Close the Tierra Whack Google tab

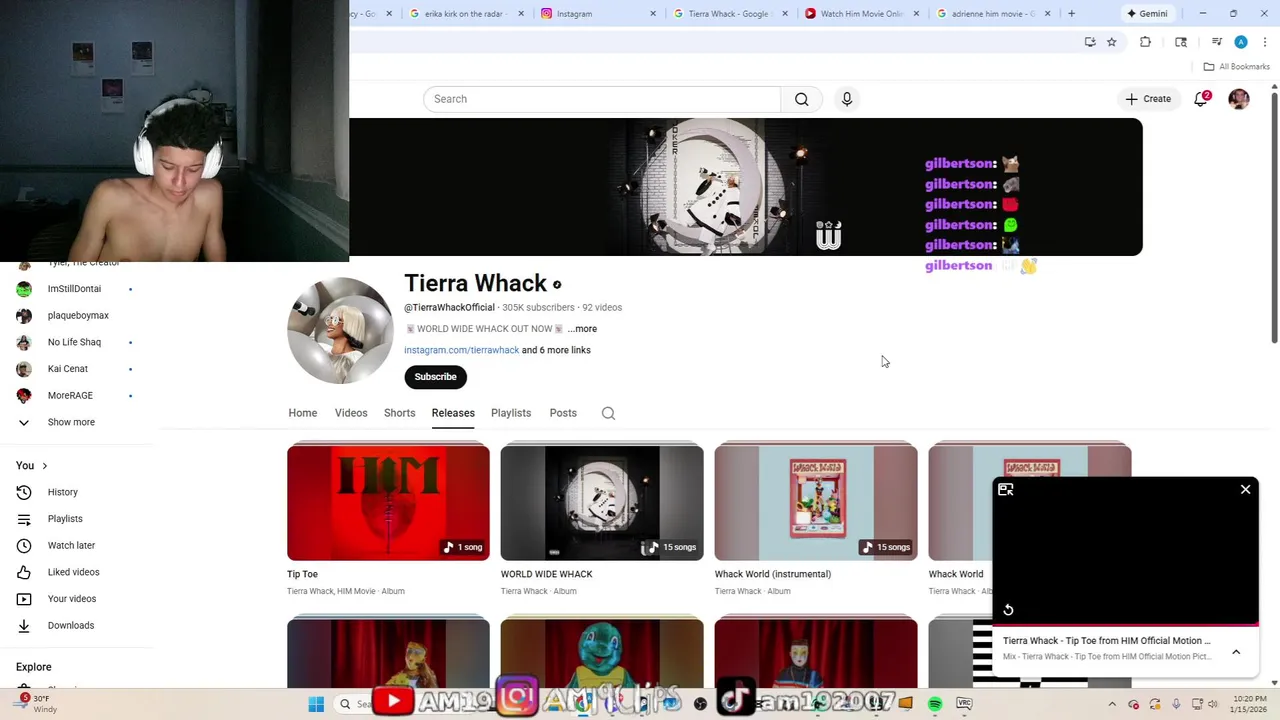pyautogui.click(x=785, y=14)
